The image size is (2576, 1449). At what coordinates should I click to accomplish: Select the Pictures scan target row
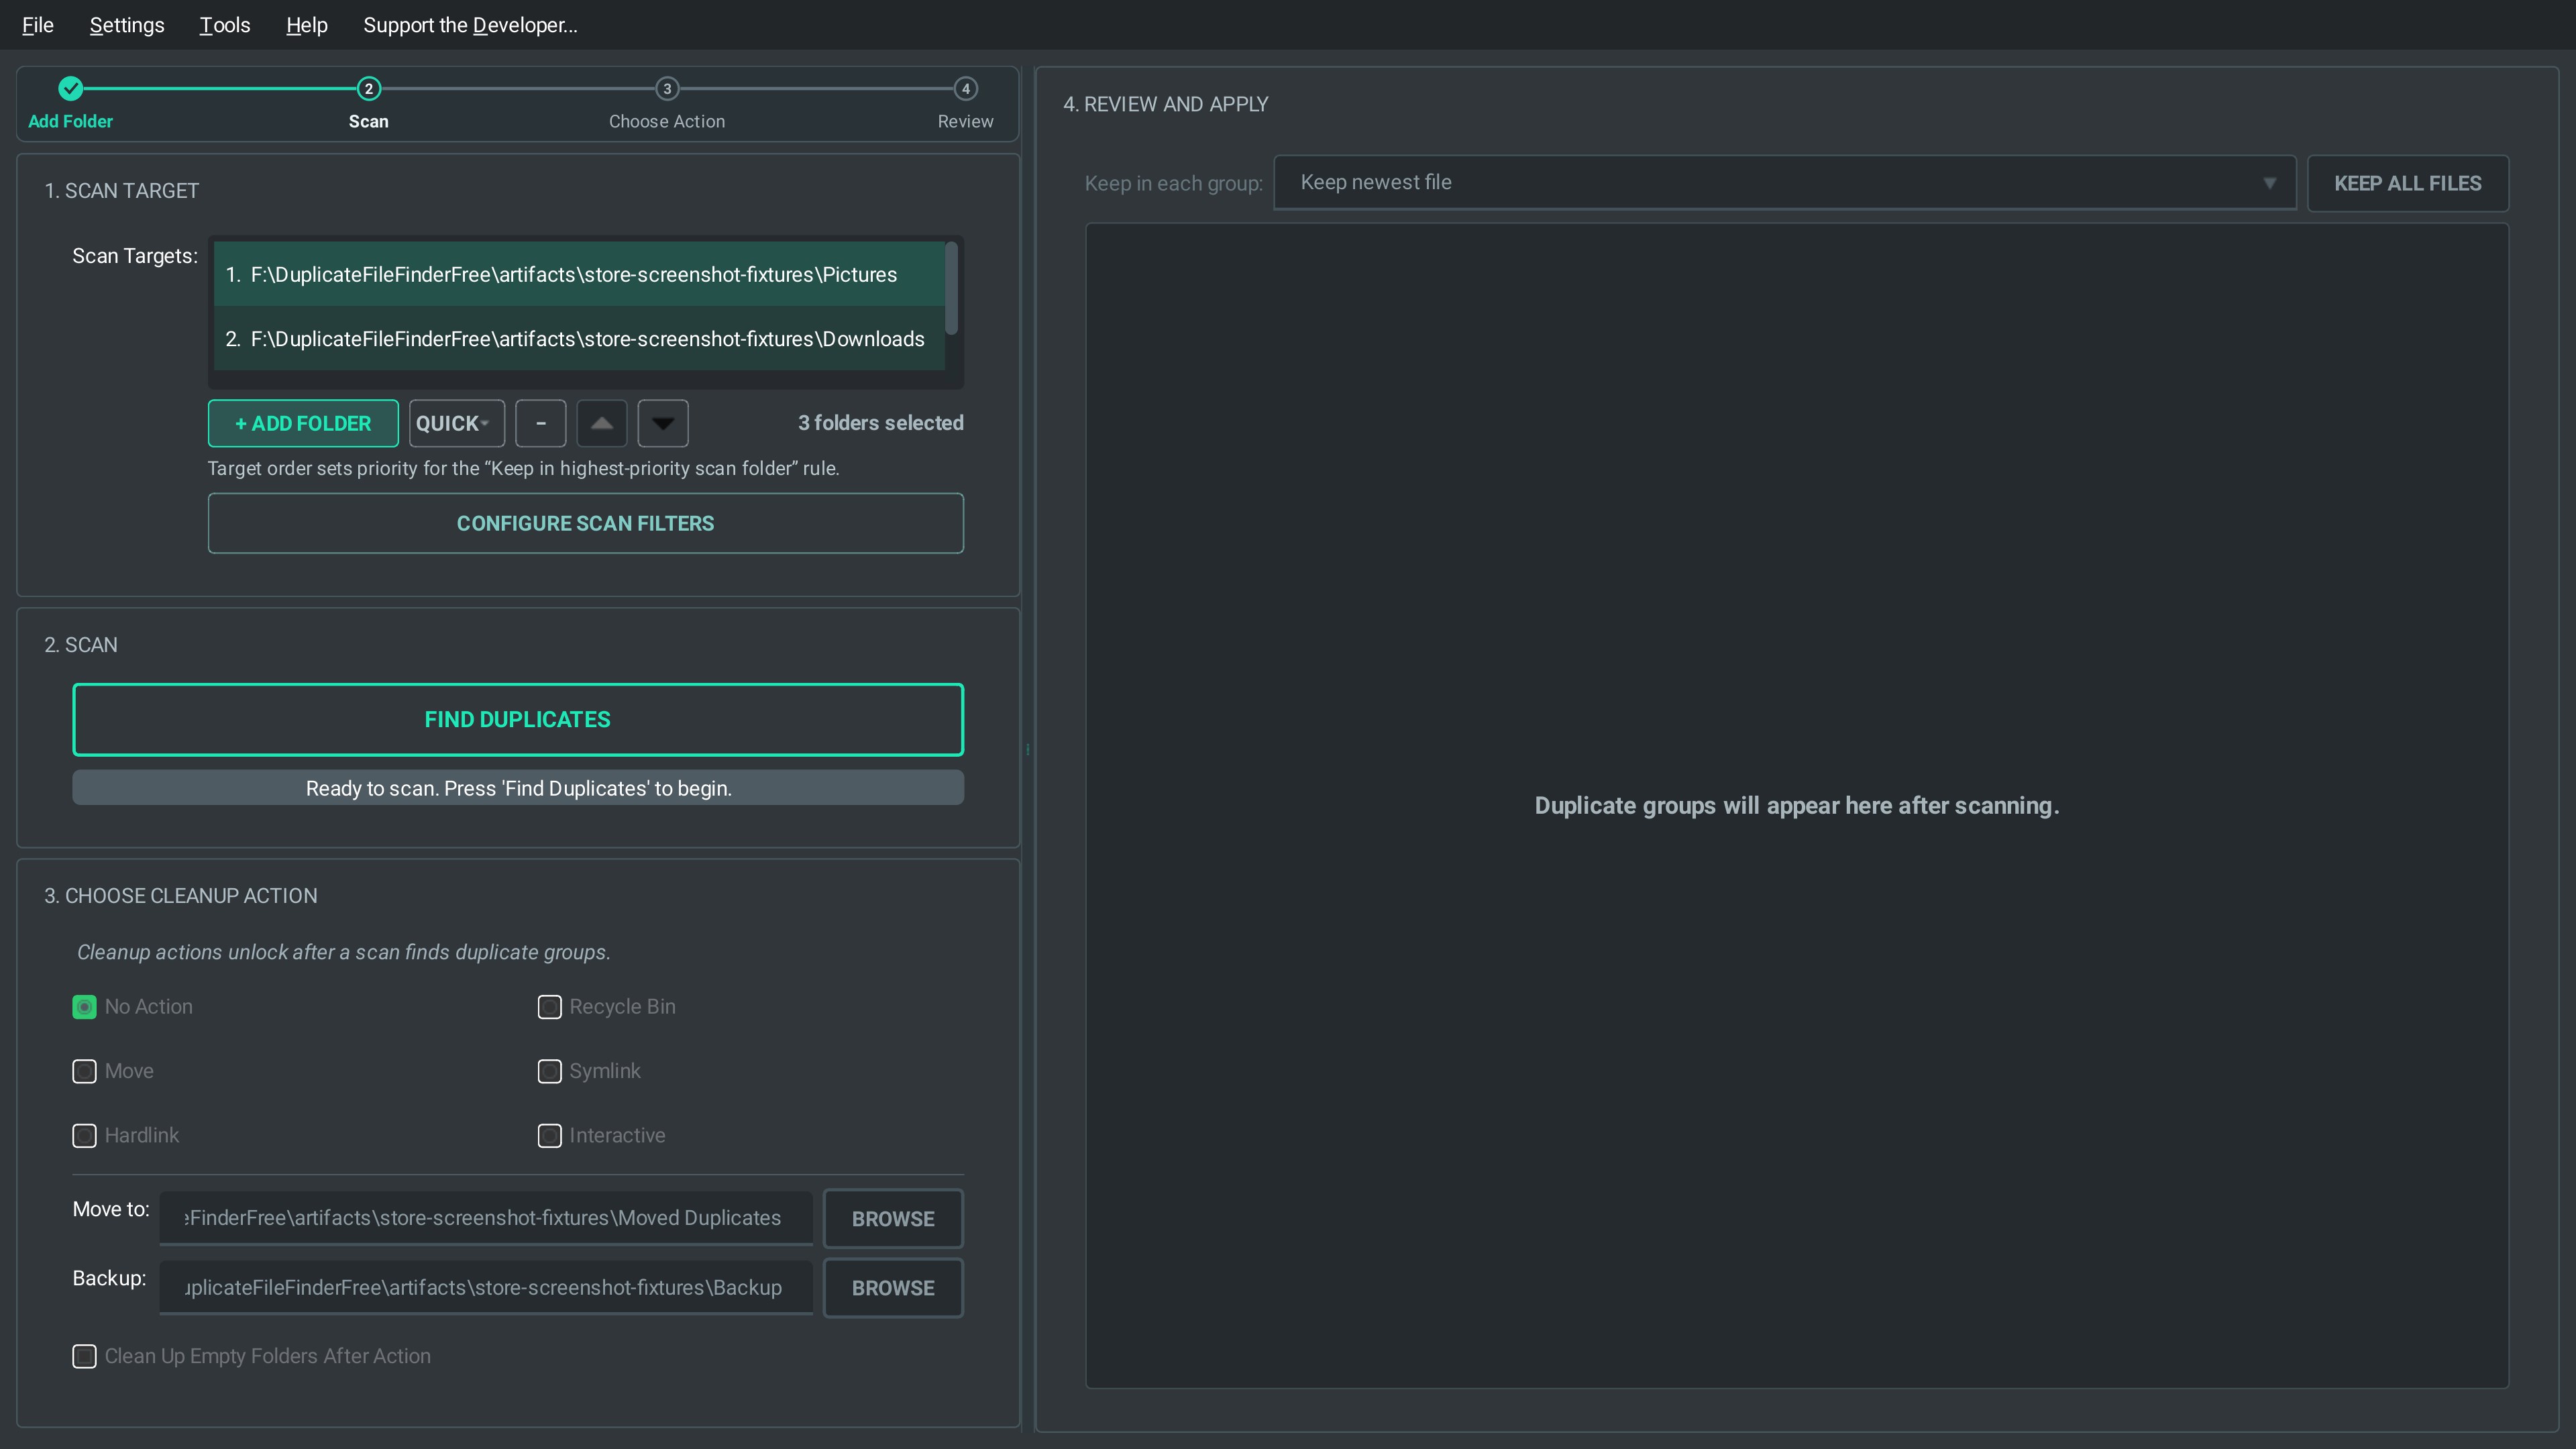click(x=579, y=274)
